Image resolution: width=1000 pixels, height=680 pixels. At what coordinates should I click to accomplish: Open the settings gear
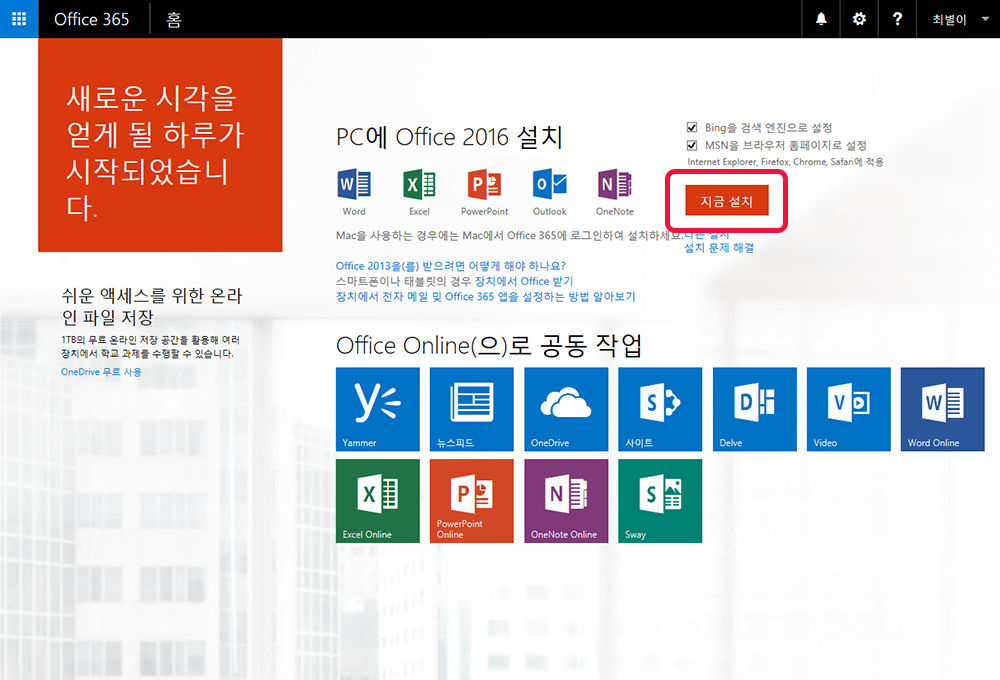(x=859, y=19)
